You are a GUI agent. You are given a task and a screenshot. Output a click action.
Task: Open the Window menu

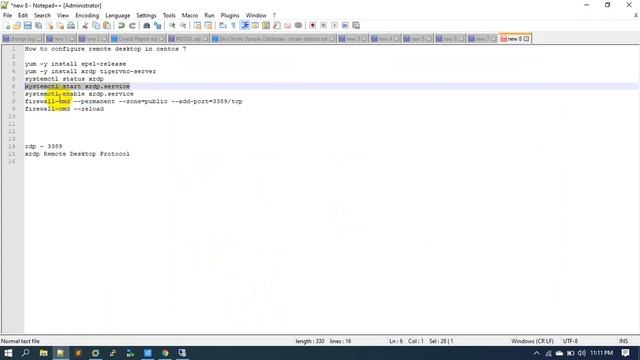point(256,15)
